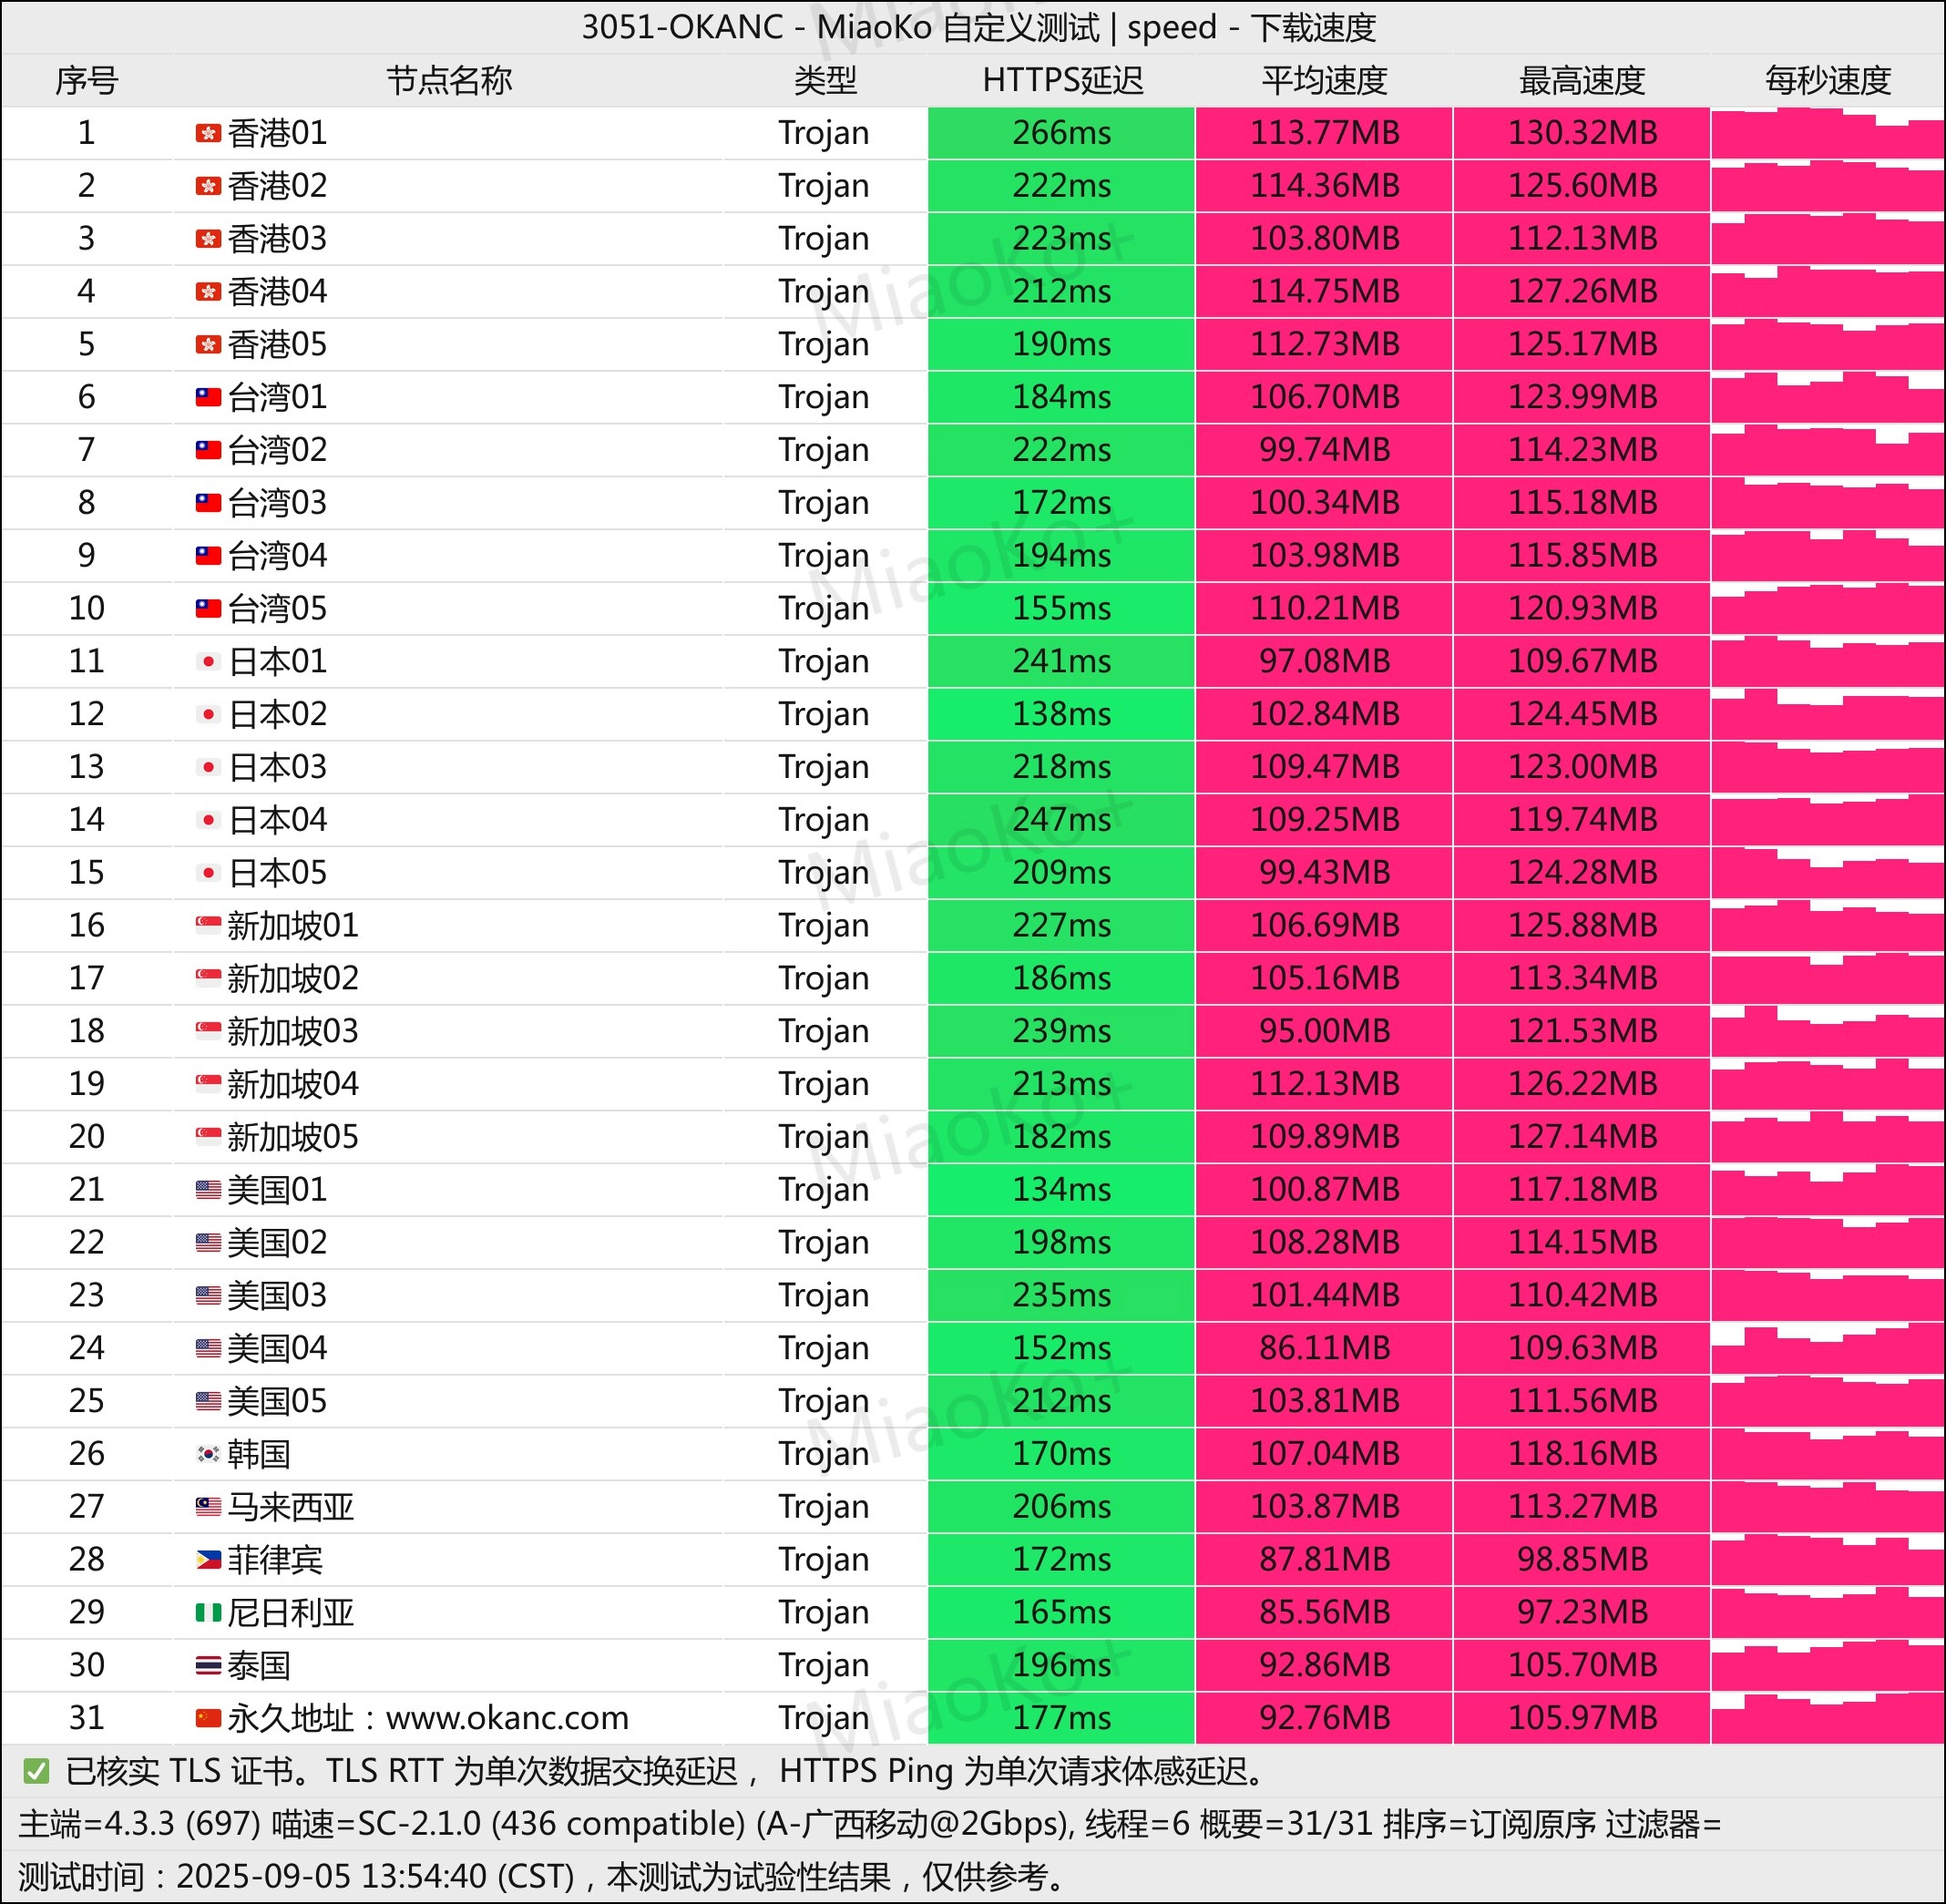This screenshot has width=1946, height=1904.
Task: Click the Singapore flag icon beside 新加坡01
Action: (208, 925)
